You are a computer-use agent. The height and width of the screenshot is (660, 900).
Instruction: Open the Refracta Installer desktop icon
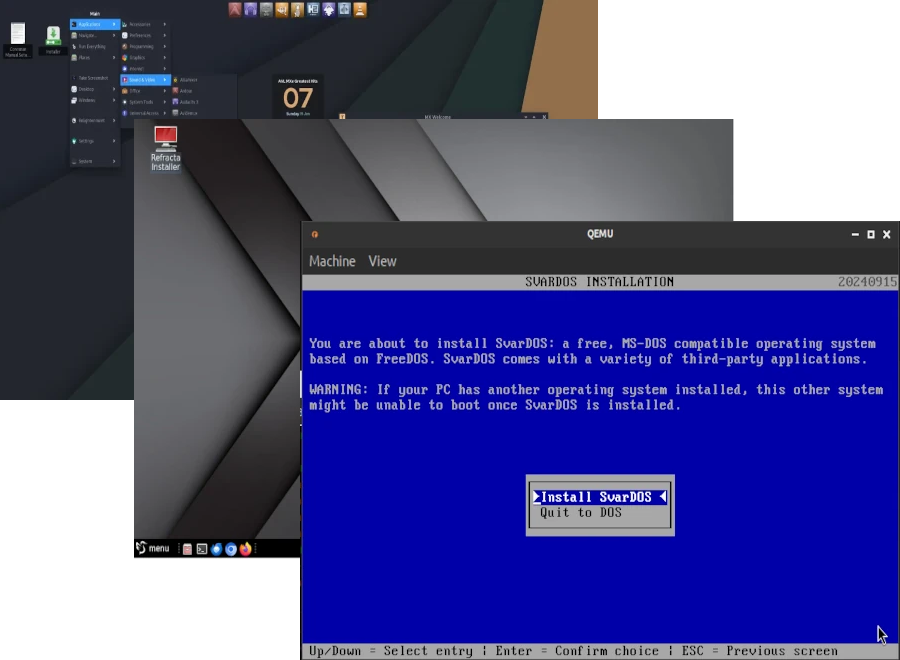click(x=165, y=149)
